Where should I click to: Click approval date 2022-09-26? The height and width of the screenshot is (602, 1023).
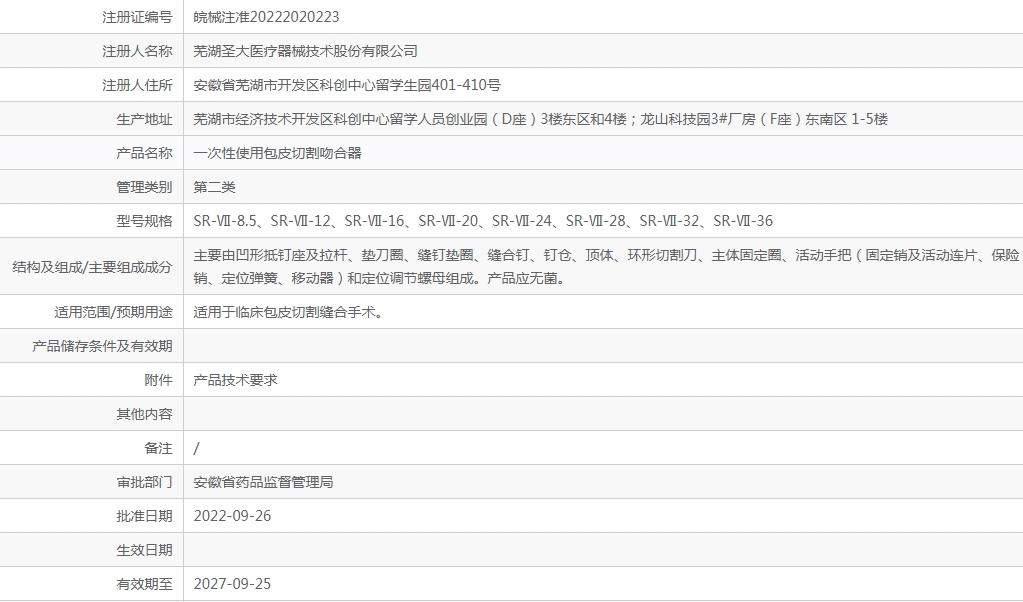[232, 515]
